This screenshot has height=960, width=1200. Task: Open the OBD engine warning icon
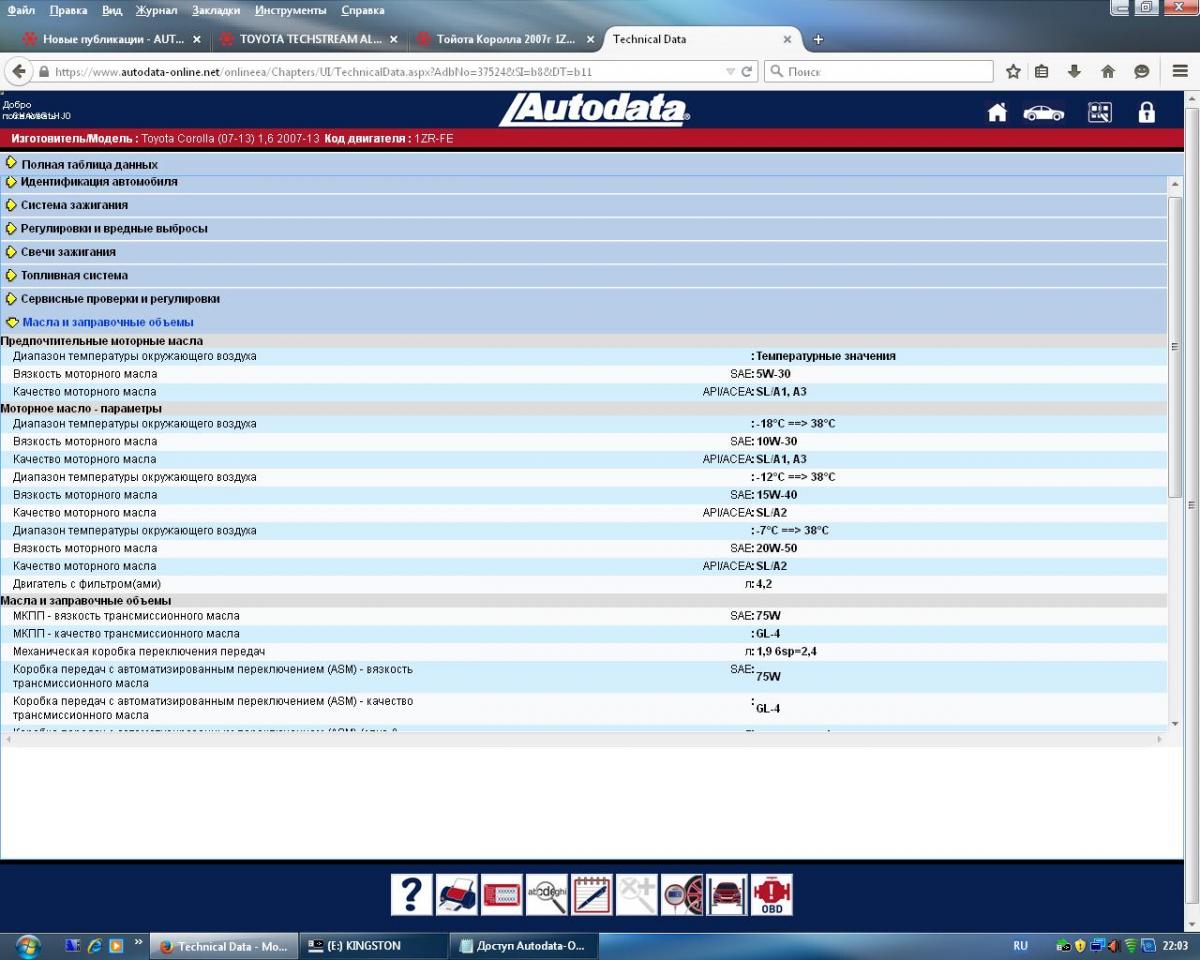772,895
